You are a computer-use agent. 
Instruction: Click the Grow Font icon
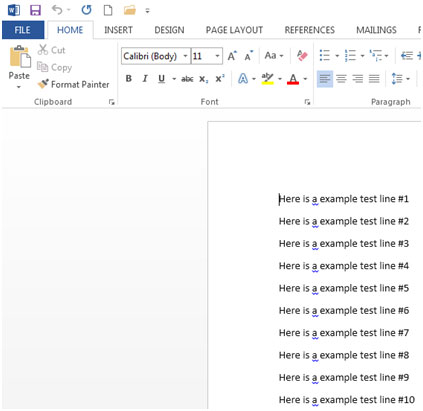point(232,56)
